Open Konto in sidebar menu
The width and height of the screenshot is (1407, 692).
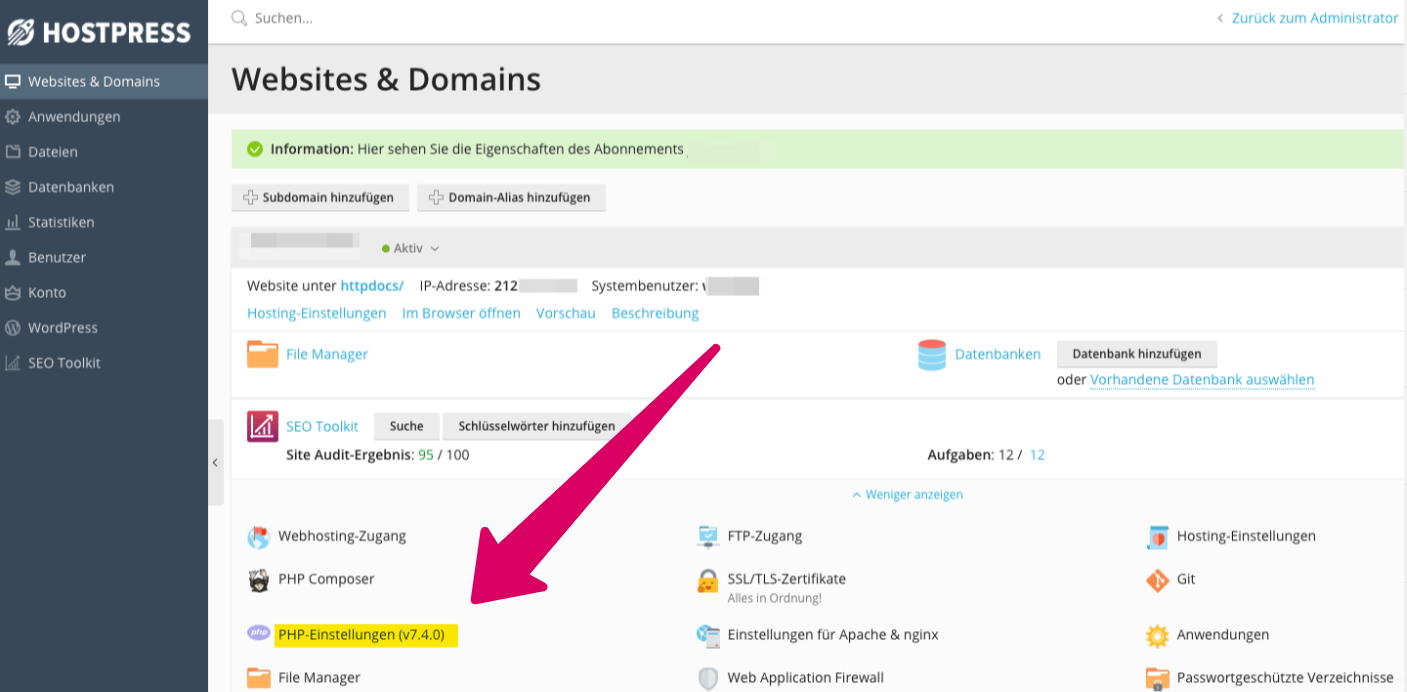[104, 292]
